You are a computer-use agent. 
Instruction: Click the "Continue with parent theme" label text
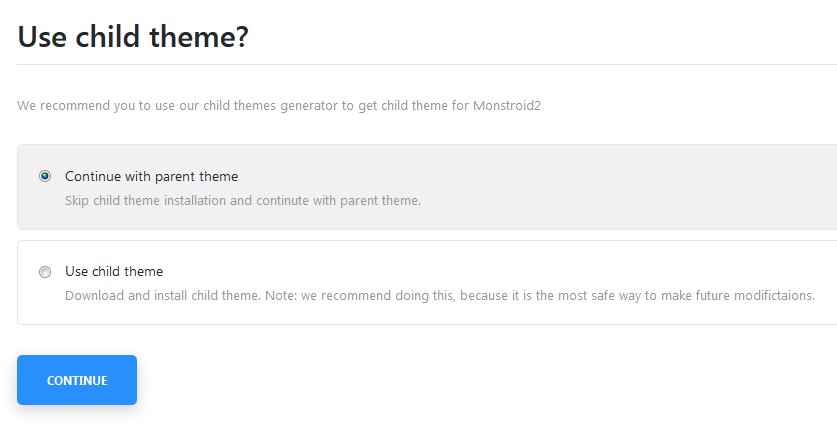(152, 177)
